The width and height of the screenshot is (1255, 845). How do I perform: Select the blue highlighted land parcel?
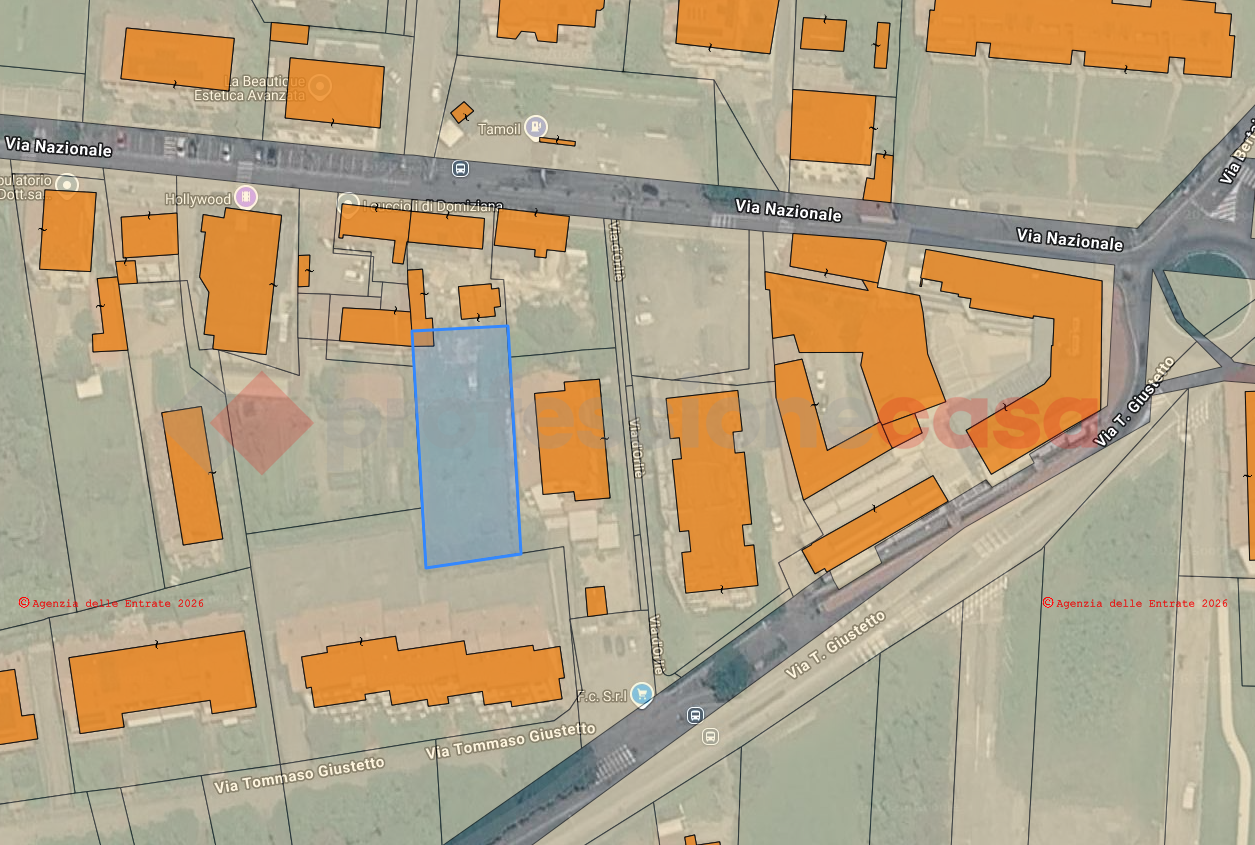click(x=467, y=447)
